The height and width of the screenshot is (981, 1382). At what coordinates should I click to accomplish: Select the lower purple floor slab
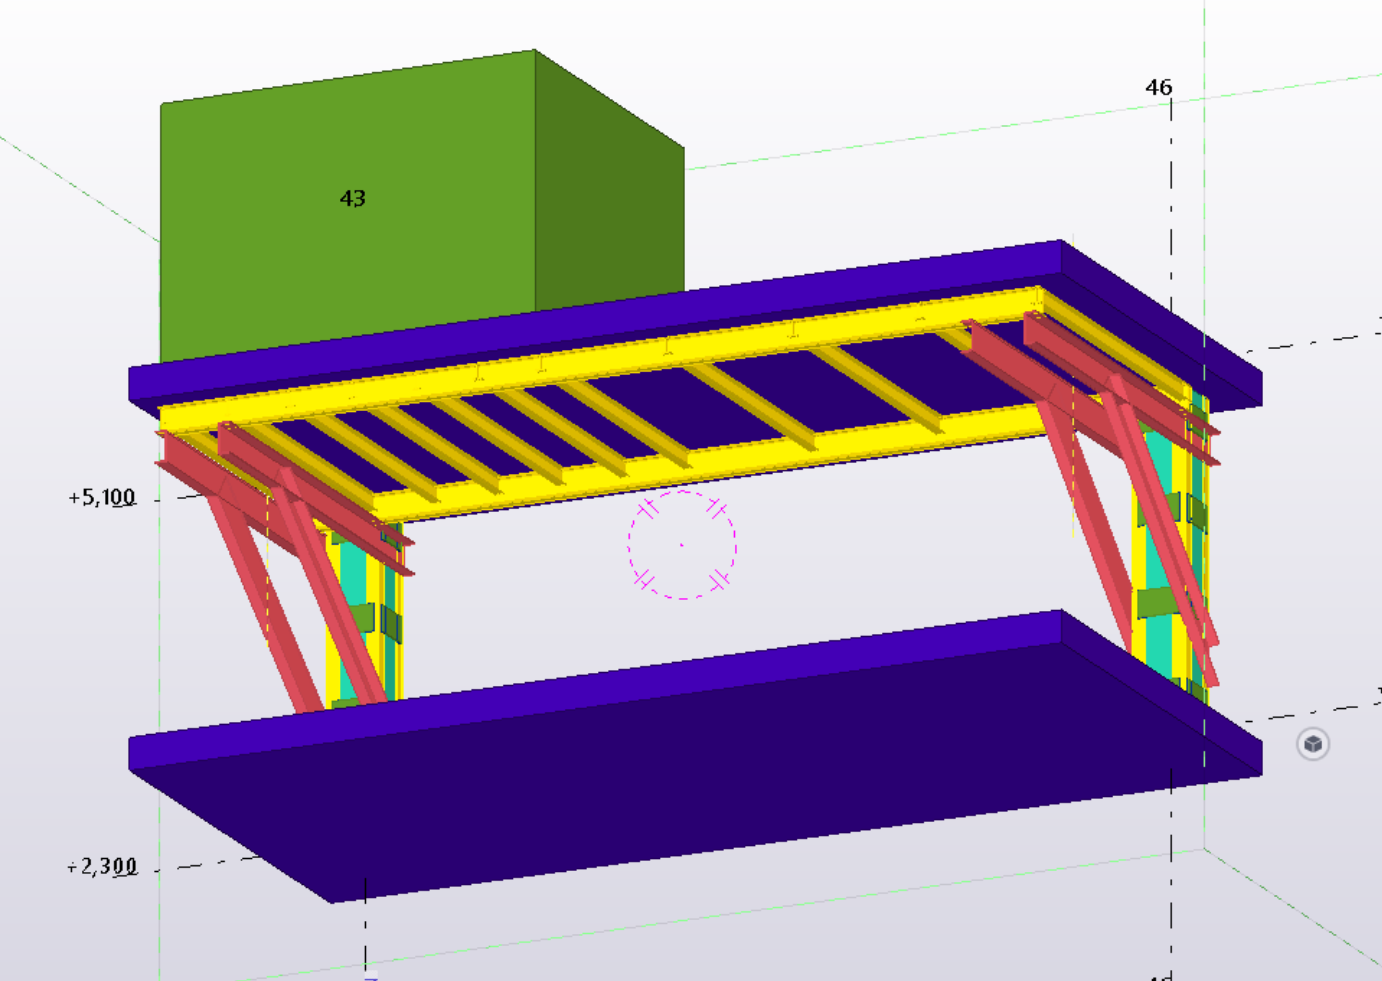[695, 756]
